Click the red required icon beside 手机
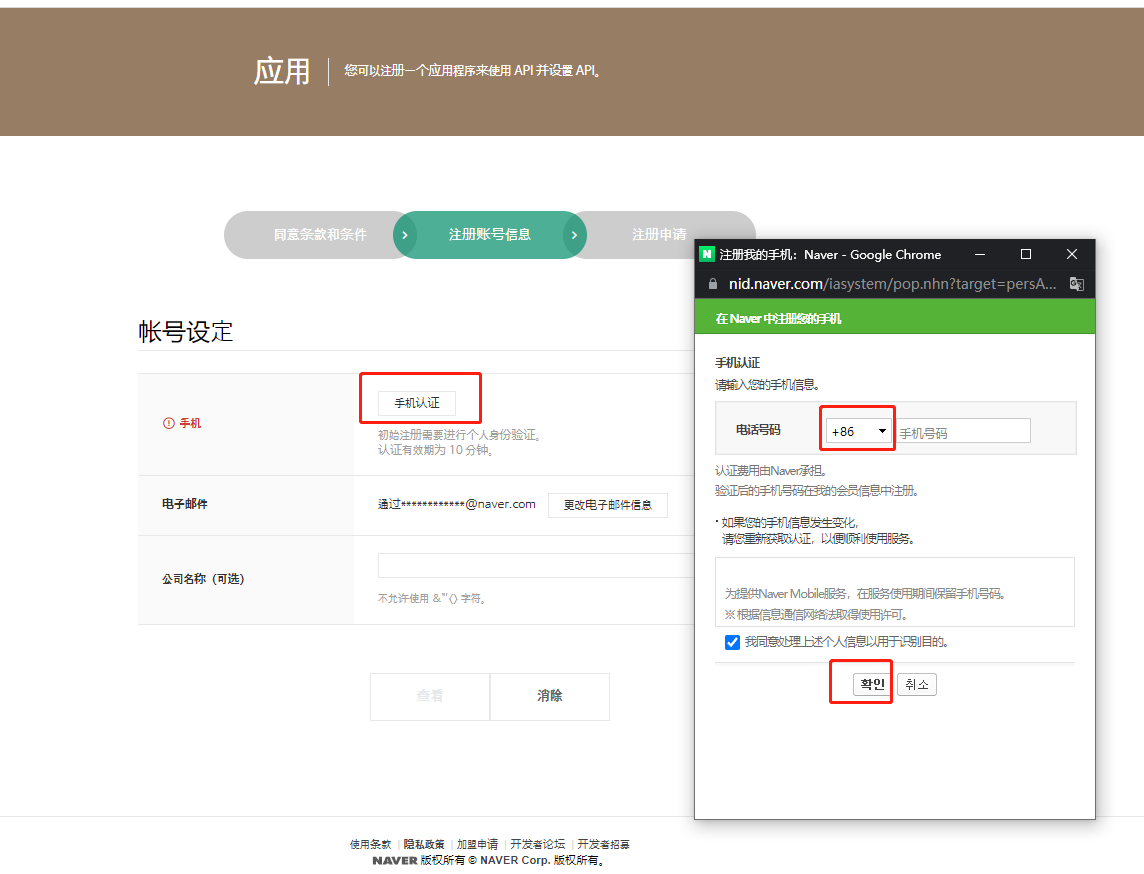This screenshot has width=1144, height=874. (169, 423)
